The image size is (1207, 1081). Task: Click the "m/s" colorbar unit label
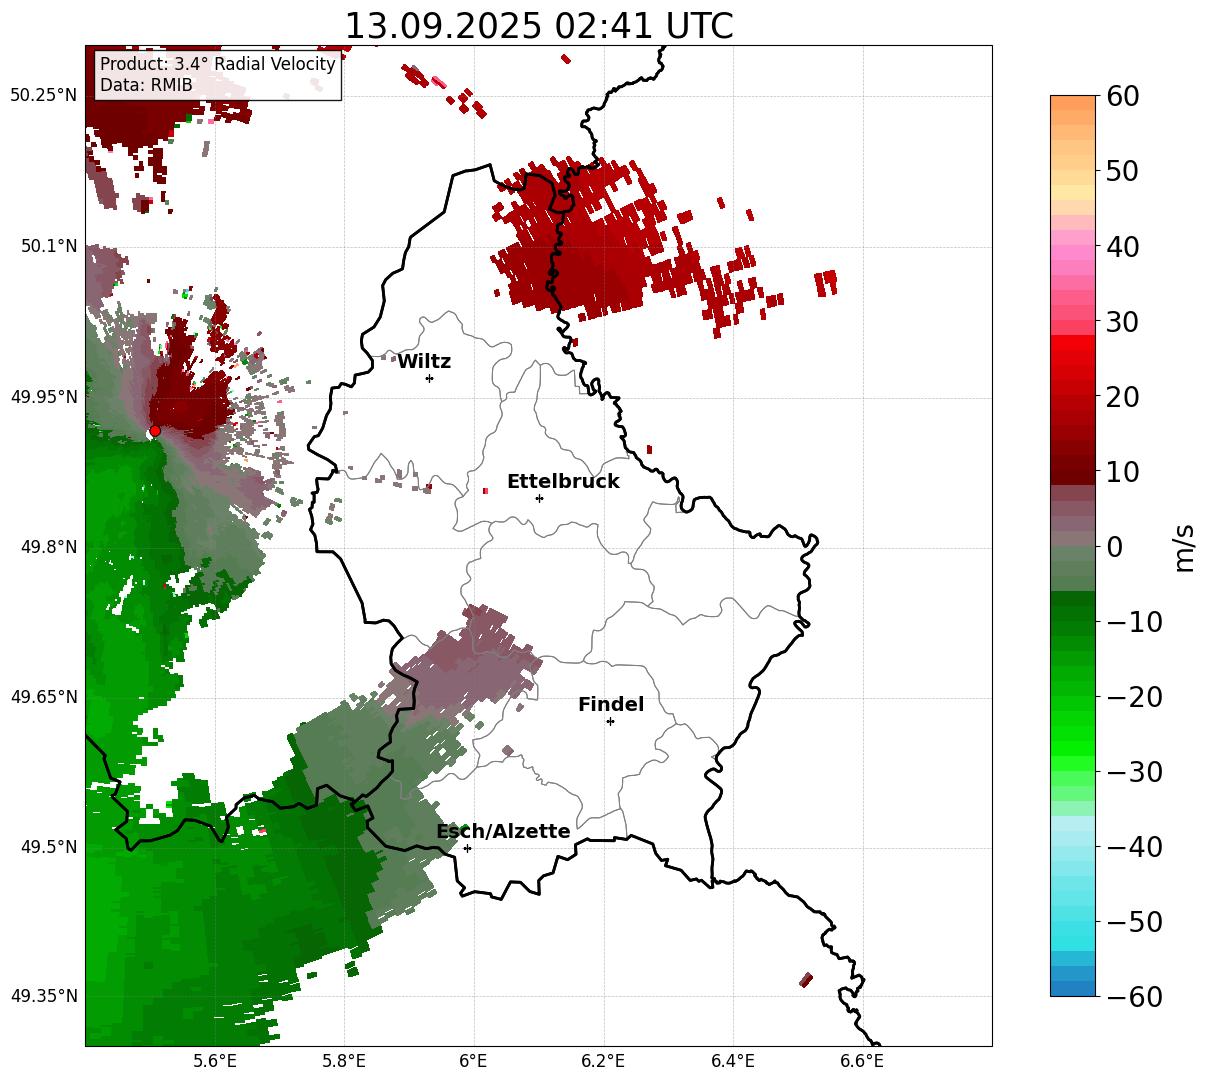(x=1184, y=547)
